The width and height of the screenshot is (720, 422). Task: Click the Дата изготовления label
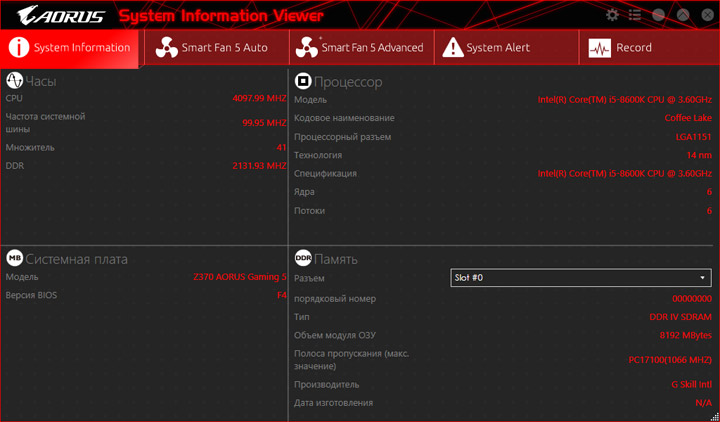(x=333, y=403)
